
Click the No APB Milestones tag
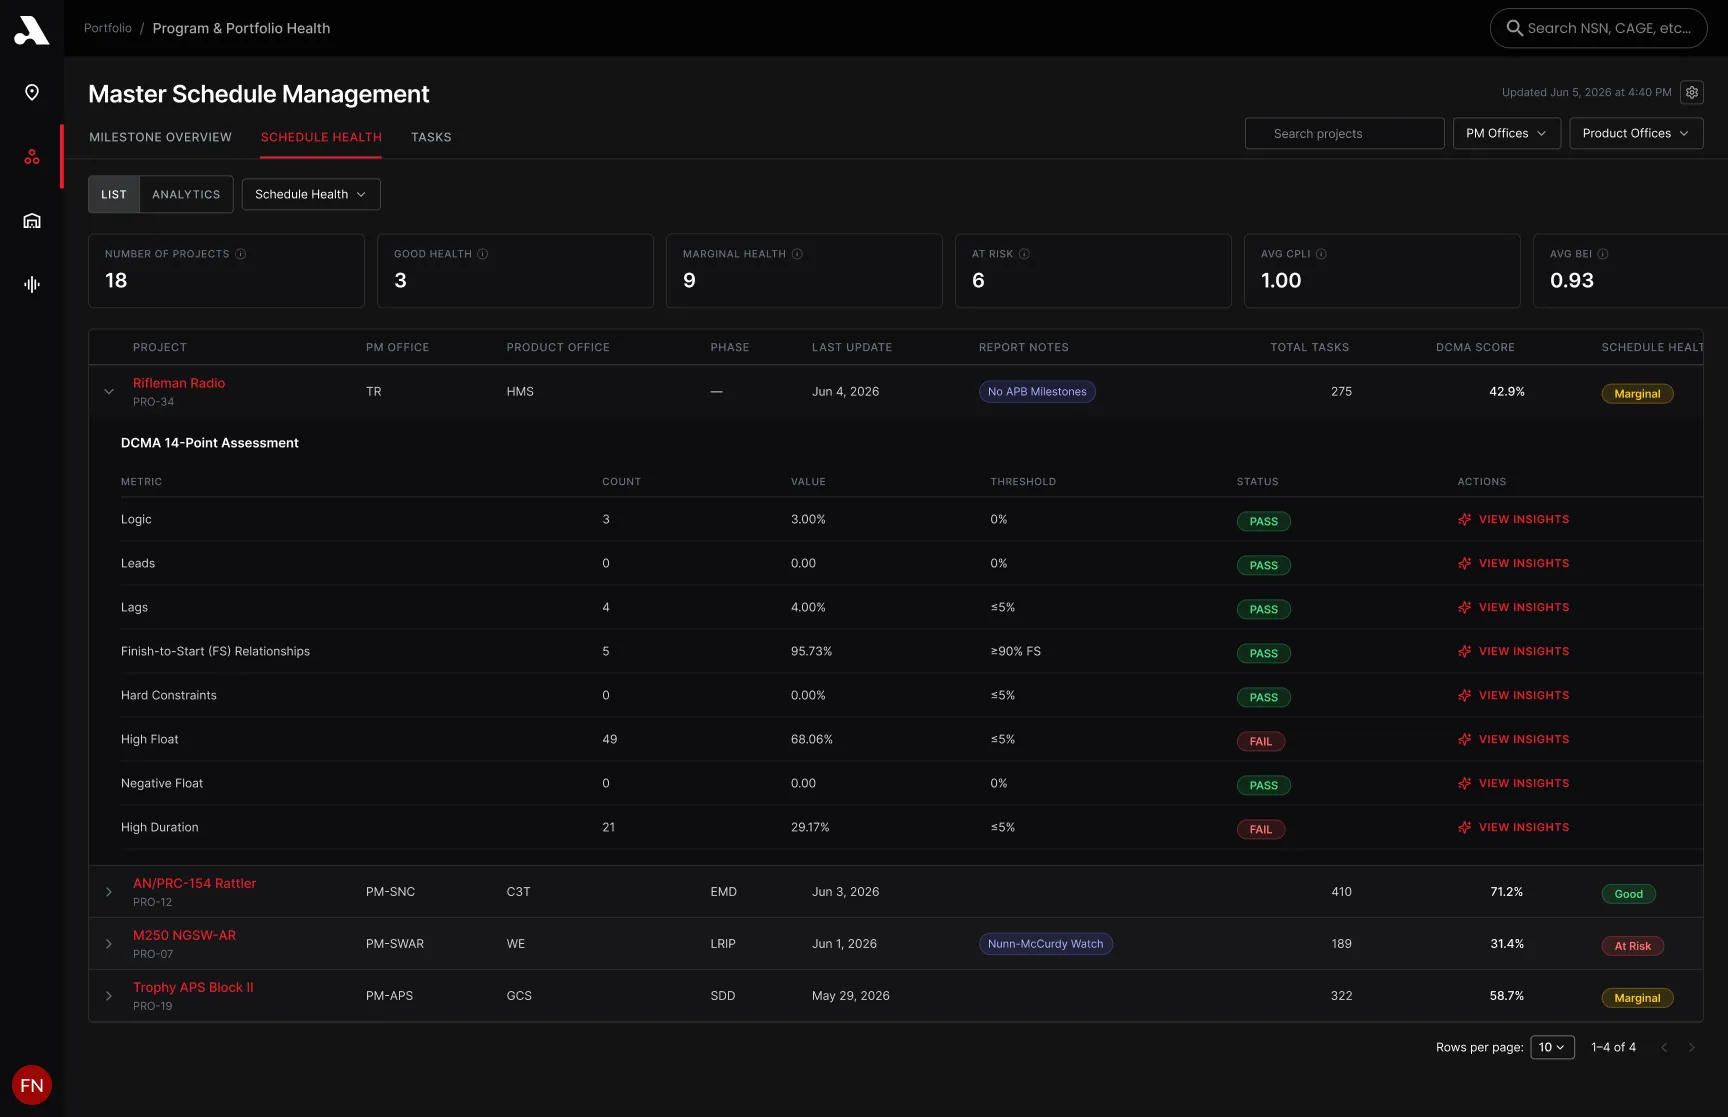point(1037,392)
